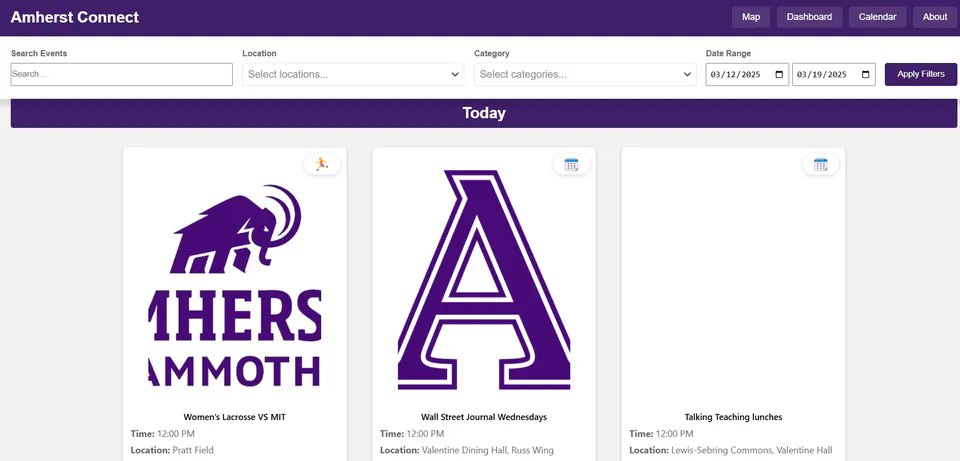This screenshot has height=461, width=960.
Task: Focus the Search Events input field
Action: (122, 74)
